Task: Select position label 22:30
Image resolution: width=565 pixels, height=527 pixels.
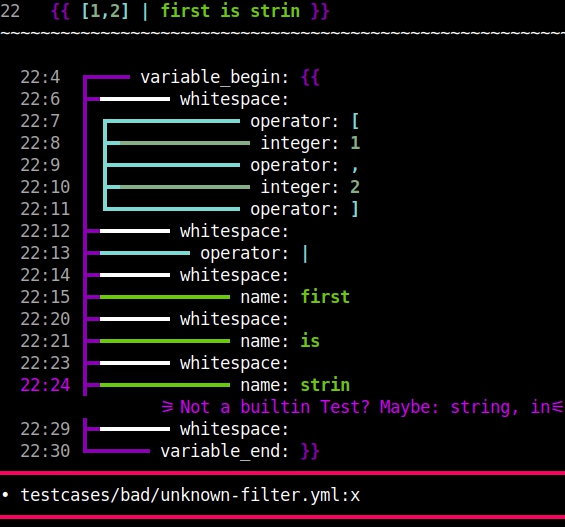Action: click(45, 451)
